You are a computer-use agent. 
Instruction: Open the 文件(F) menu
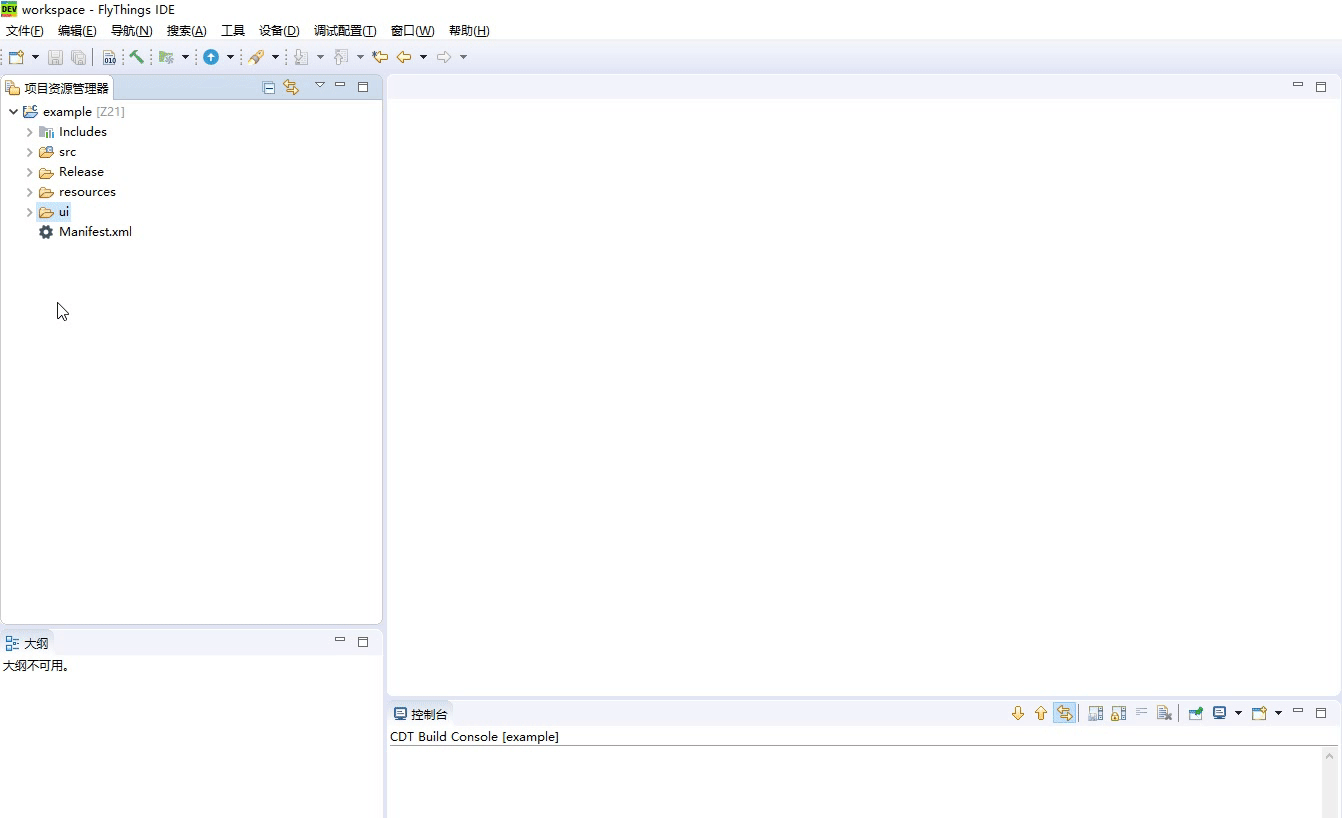click(x=25, y=31)
